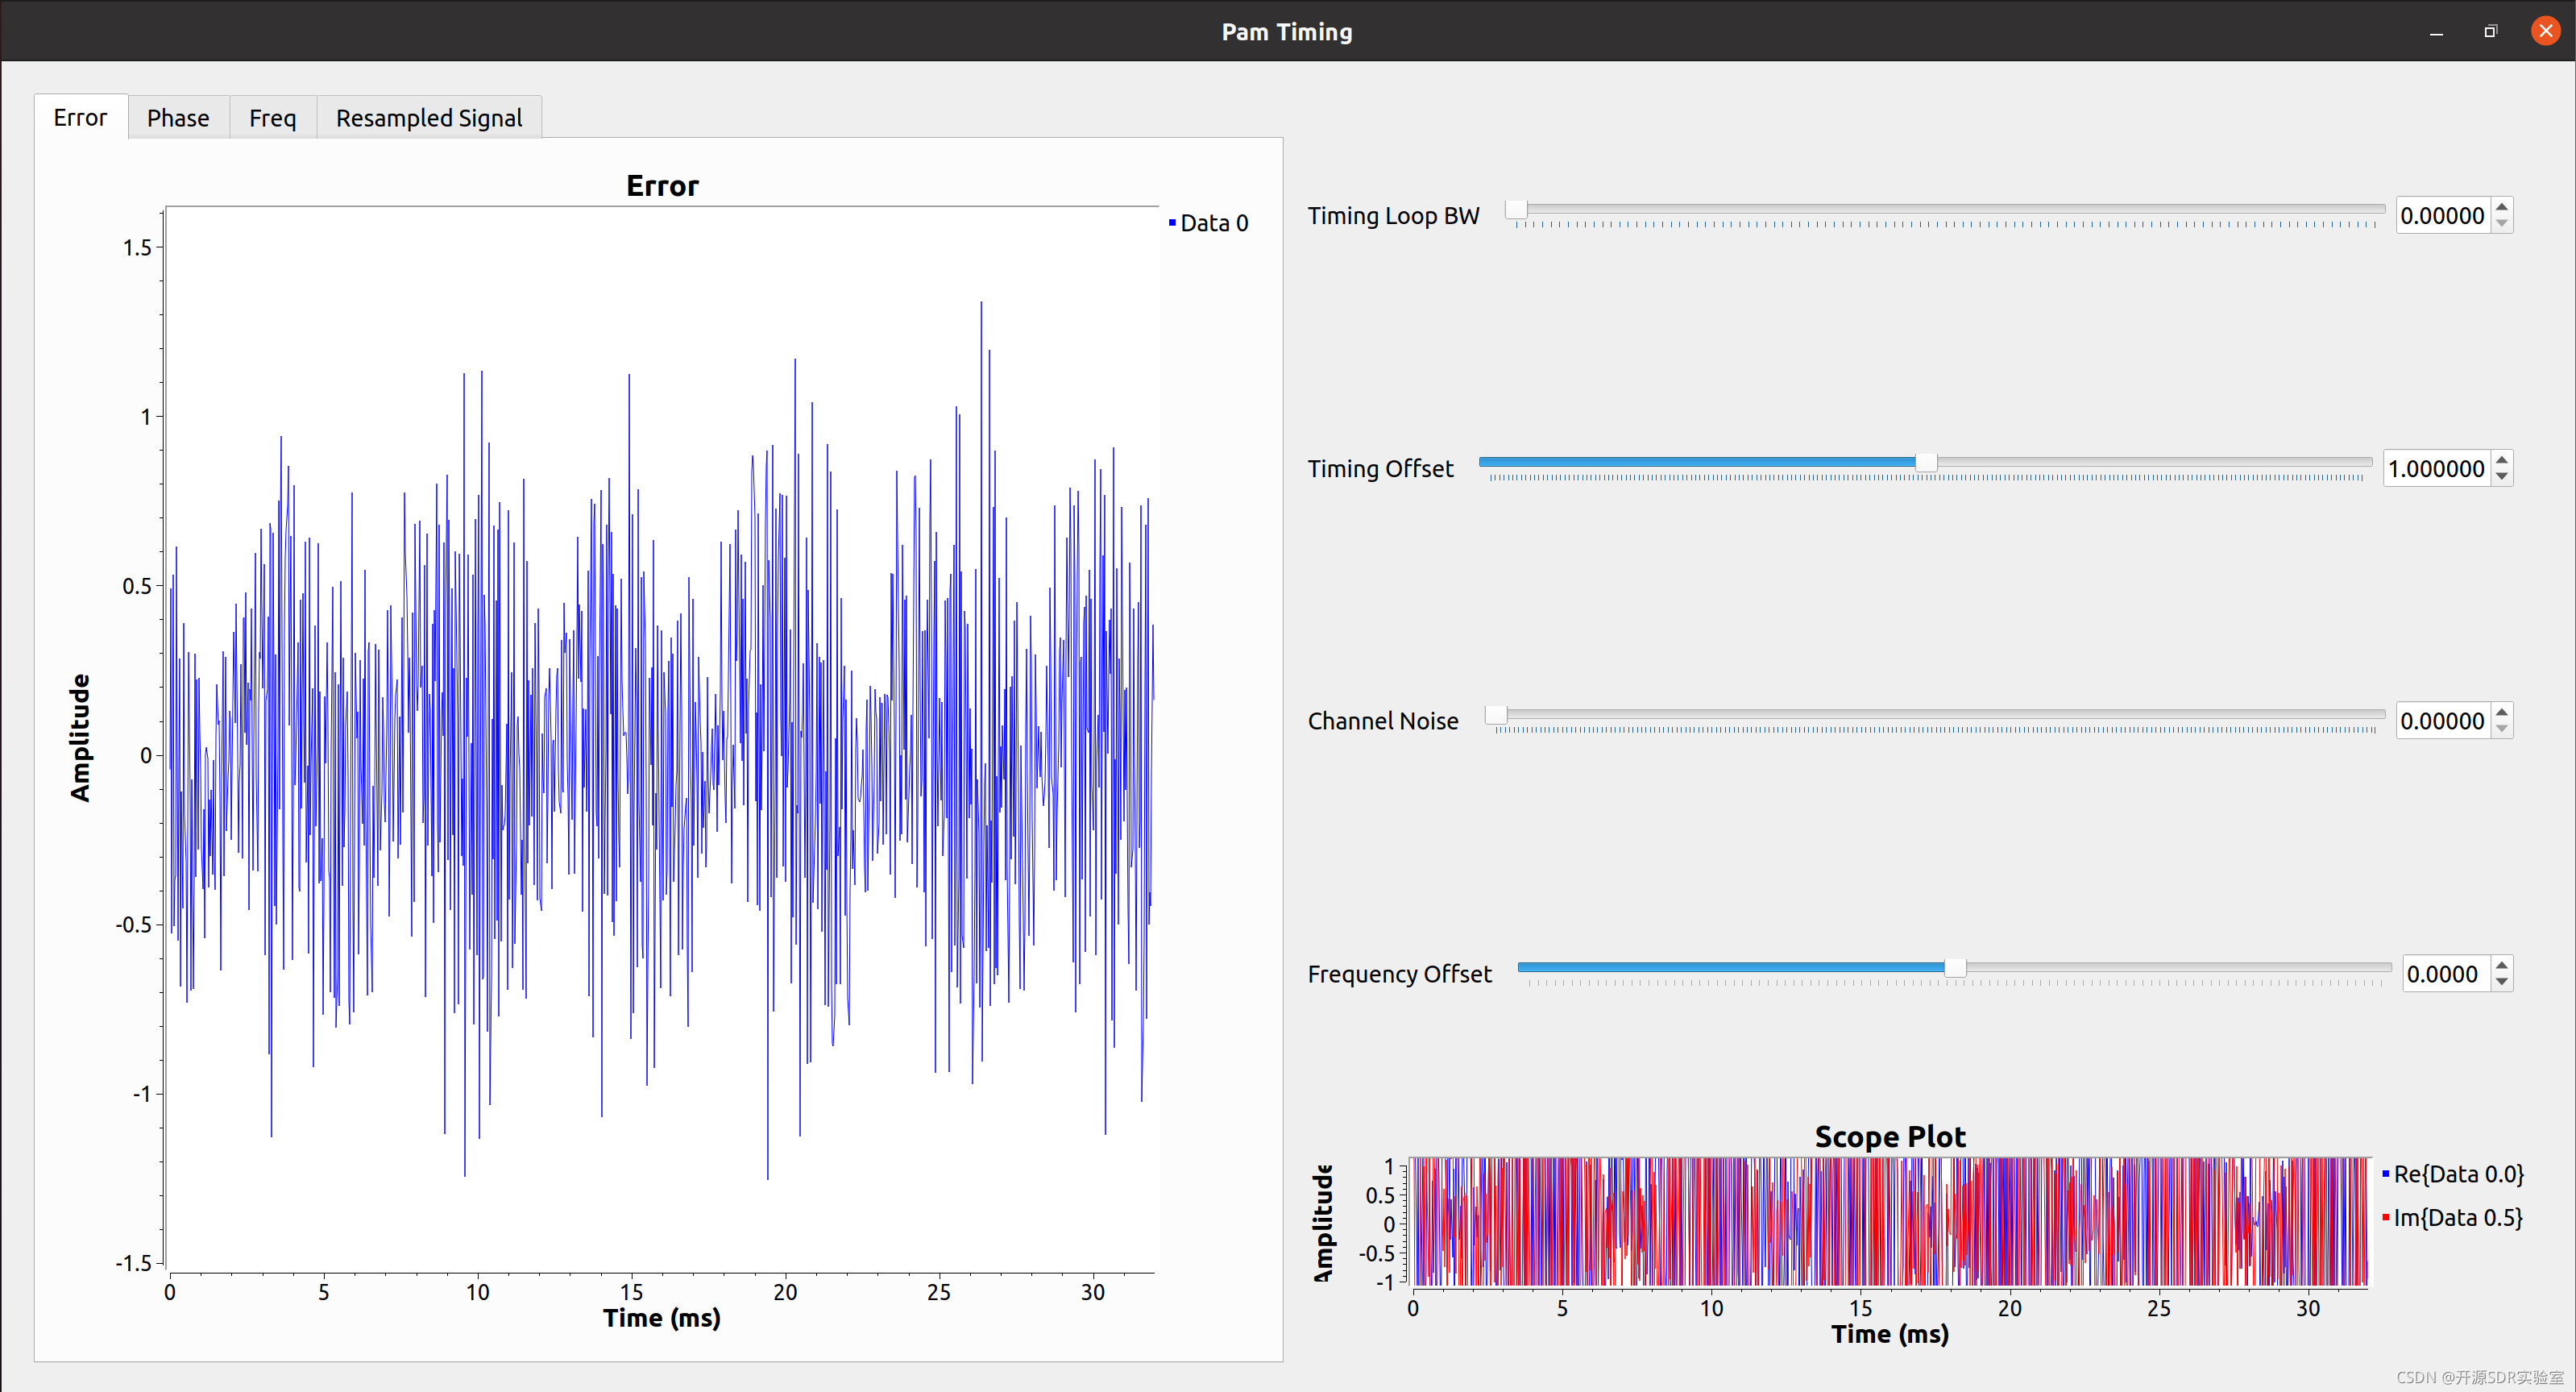
Task: Decrease Channel Noise using down arrow
Action: pos(2502,729)
